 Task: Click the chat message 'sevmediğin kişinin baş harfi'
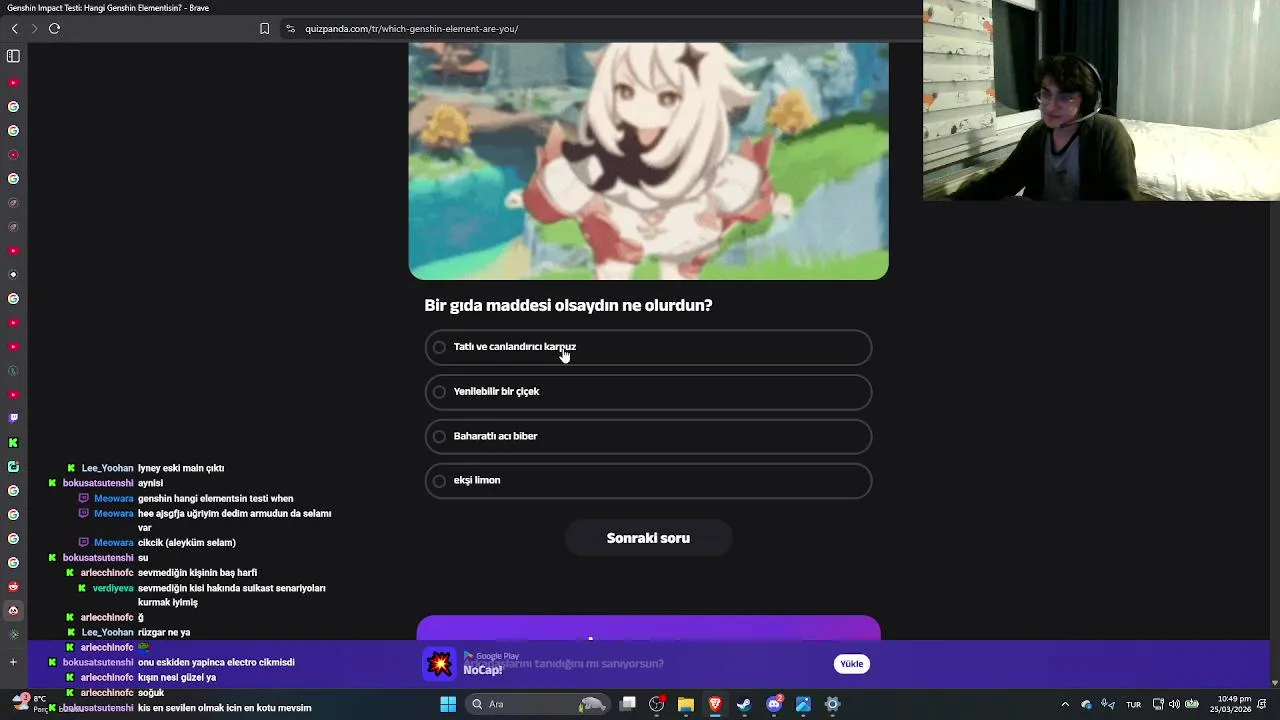(197, 573)
